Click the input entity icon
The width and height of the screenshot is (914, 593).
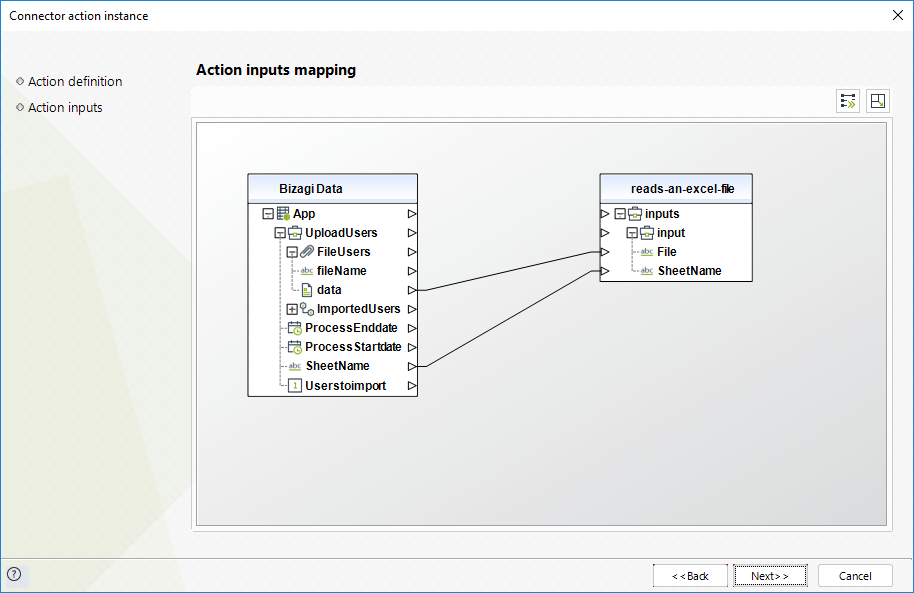point(647,233)
